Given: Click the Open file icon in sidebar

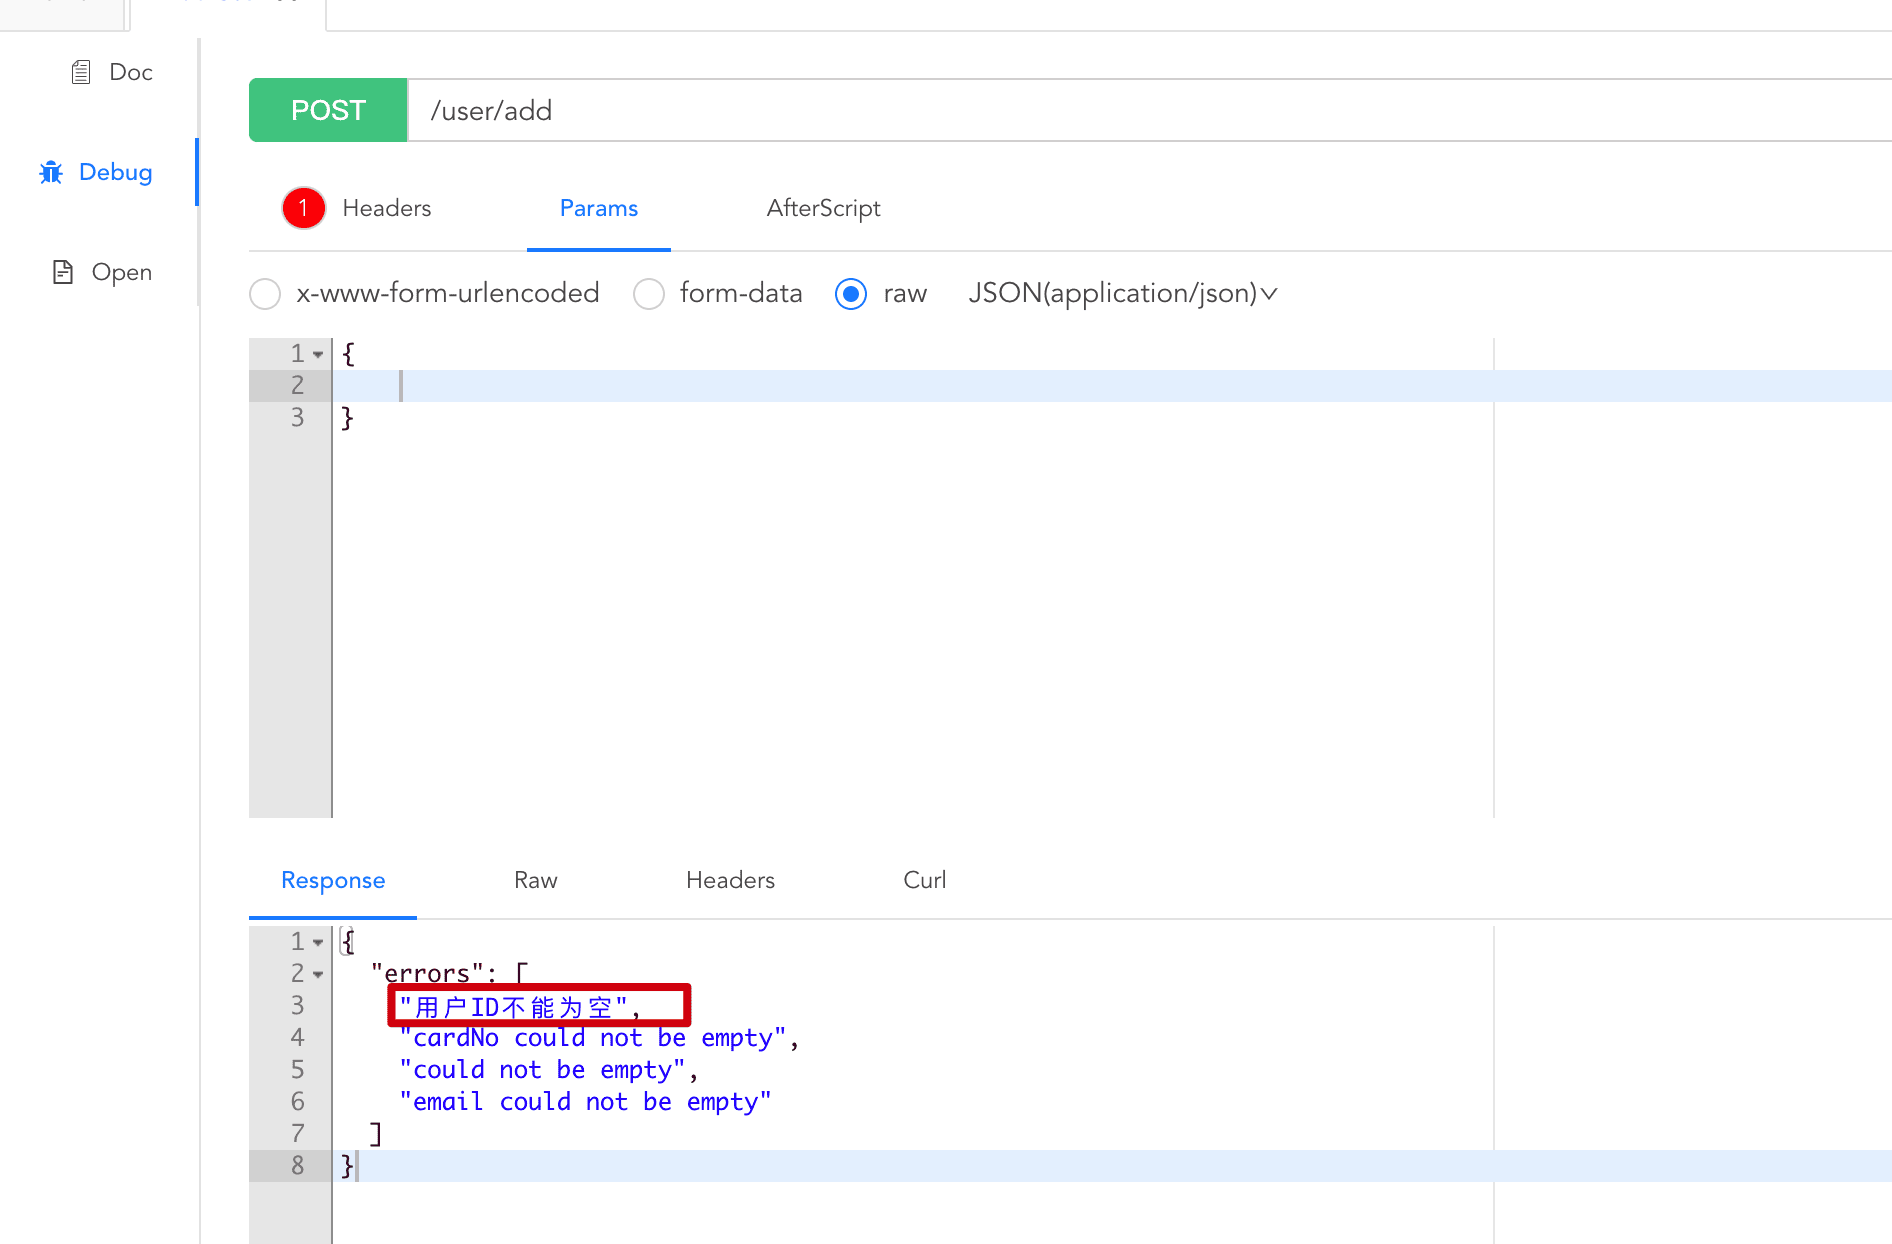Looking at the screenshot, I should point(63,272).
